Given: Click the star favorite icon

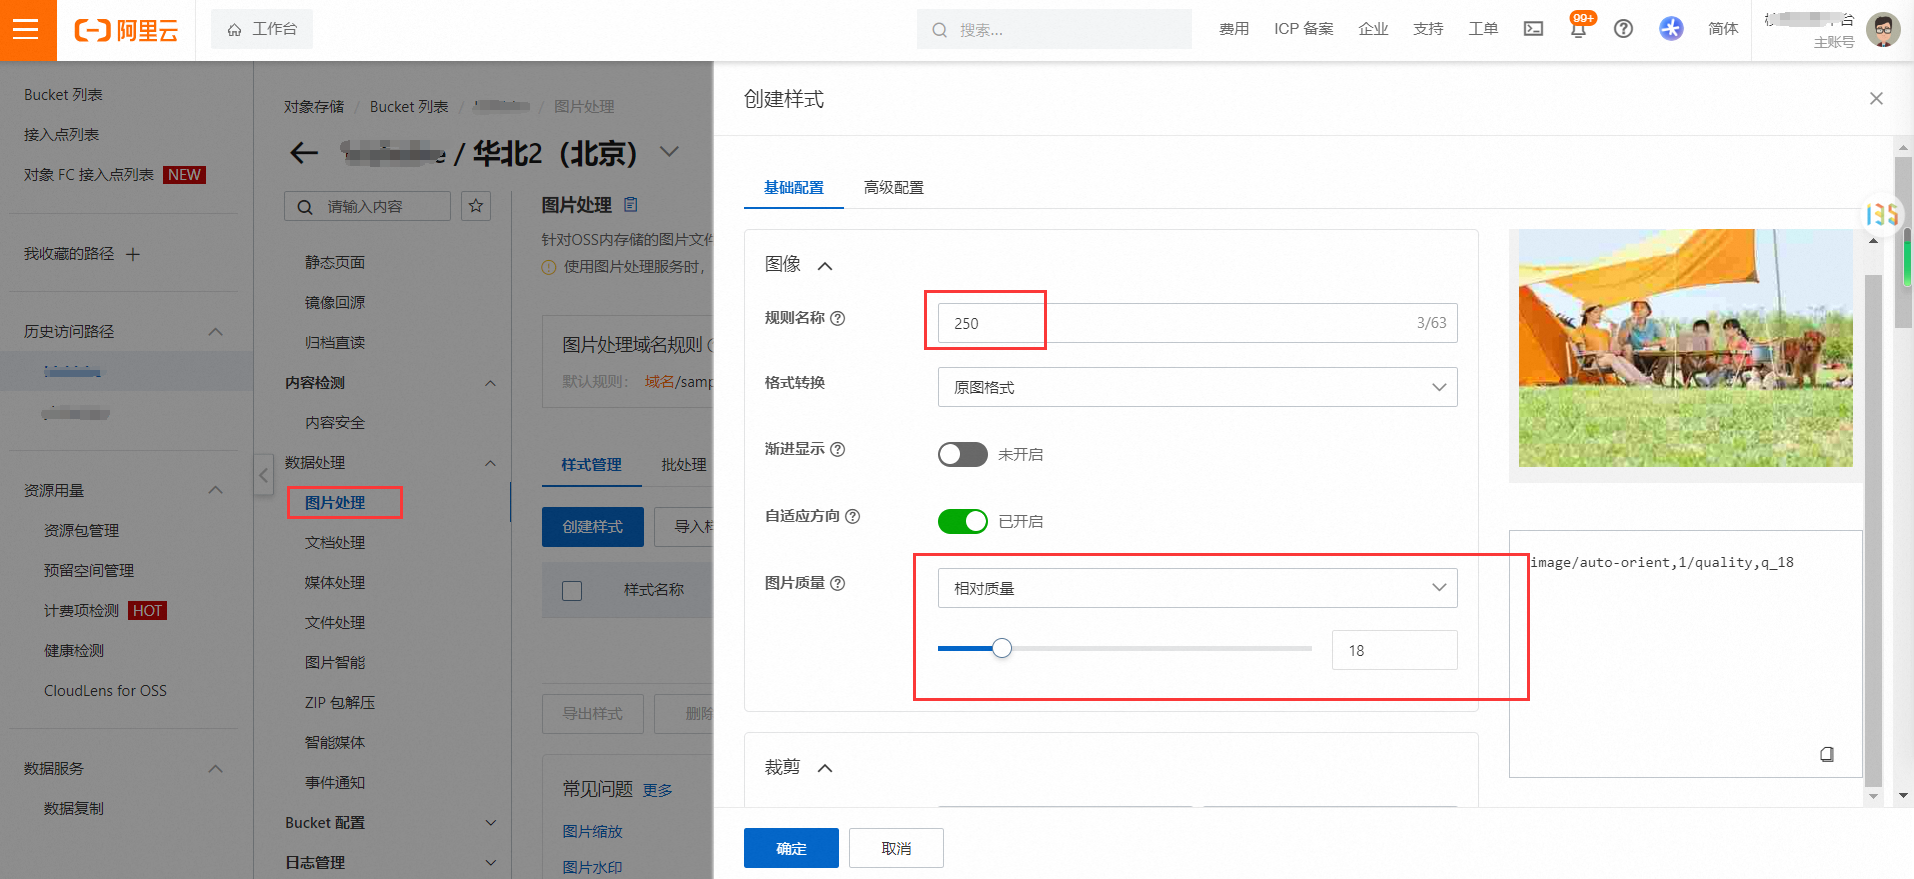Looking at the screenshot, I should click(x=476, y=206).
